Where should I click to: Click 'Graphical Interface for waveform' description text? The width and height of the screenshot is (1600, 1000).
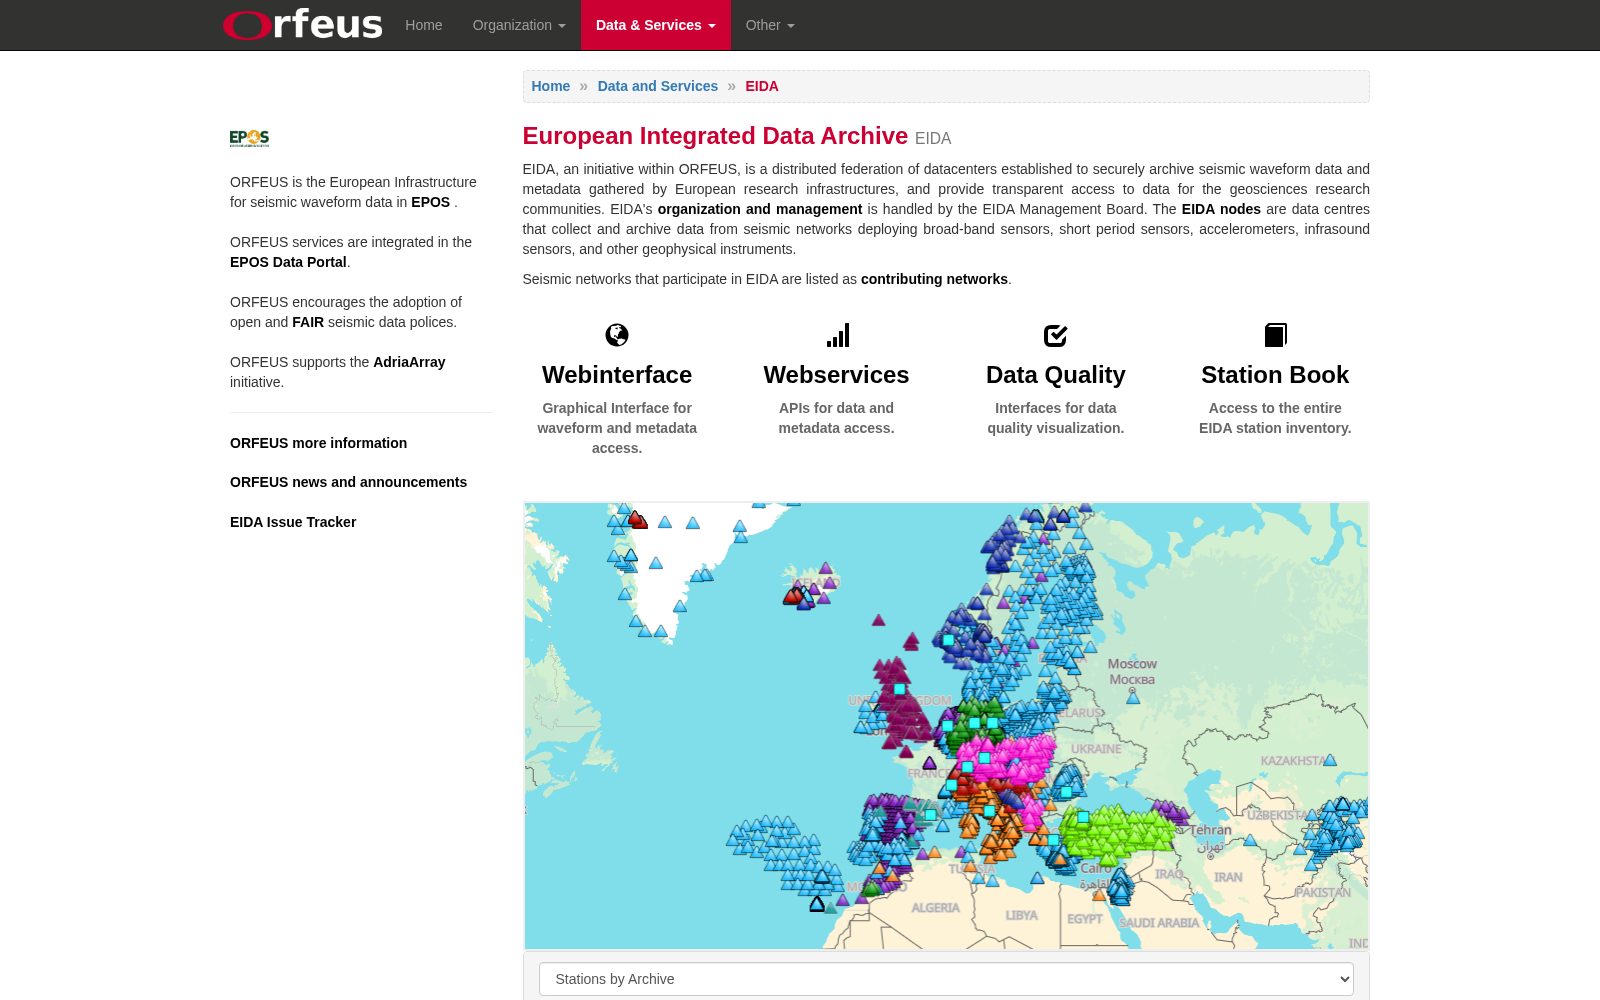tap(617, 428)
